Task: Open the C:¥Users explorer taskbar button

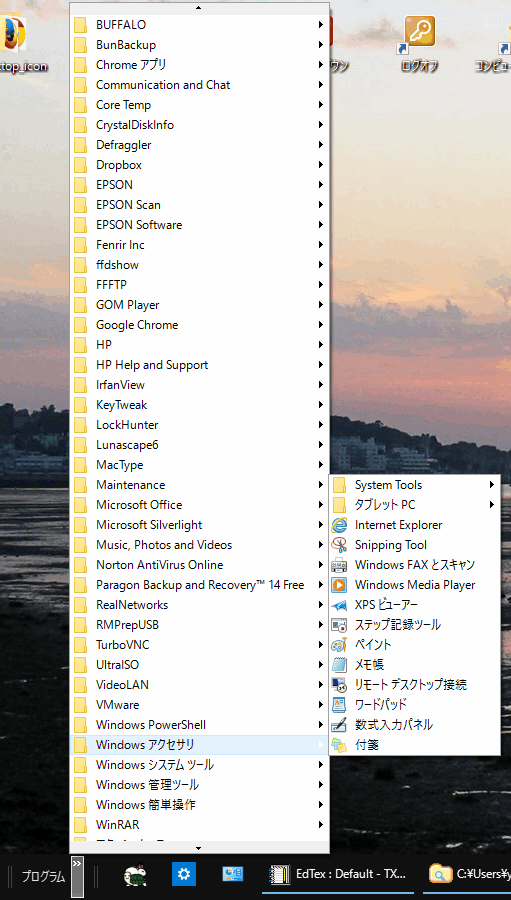Action: click(467, 874)
